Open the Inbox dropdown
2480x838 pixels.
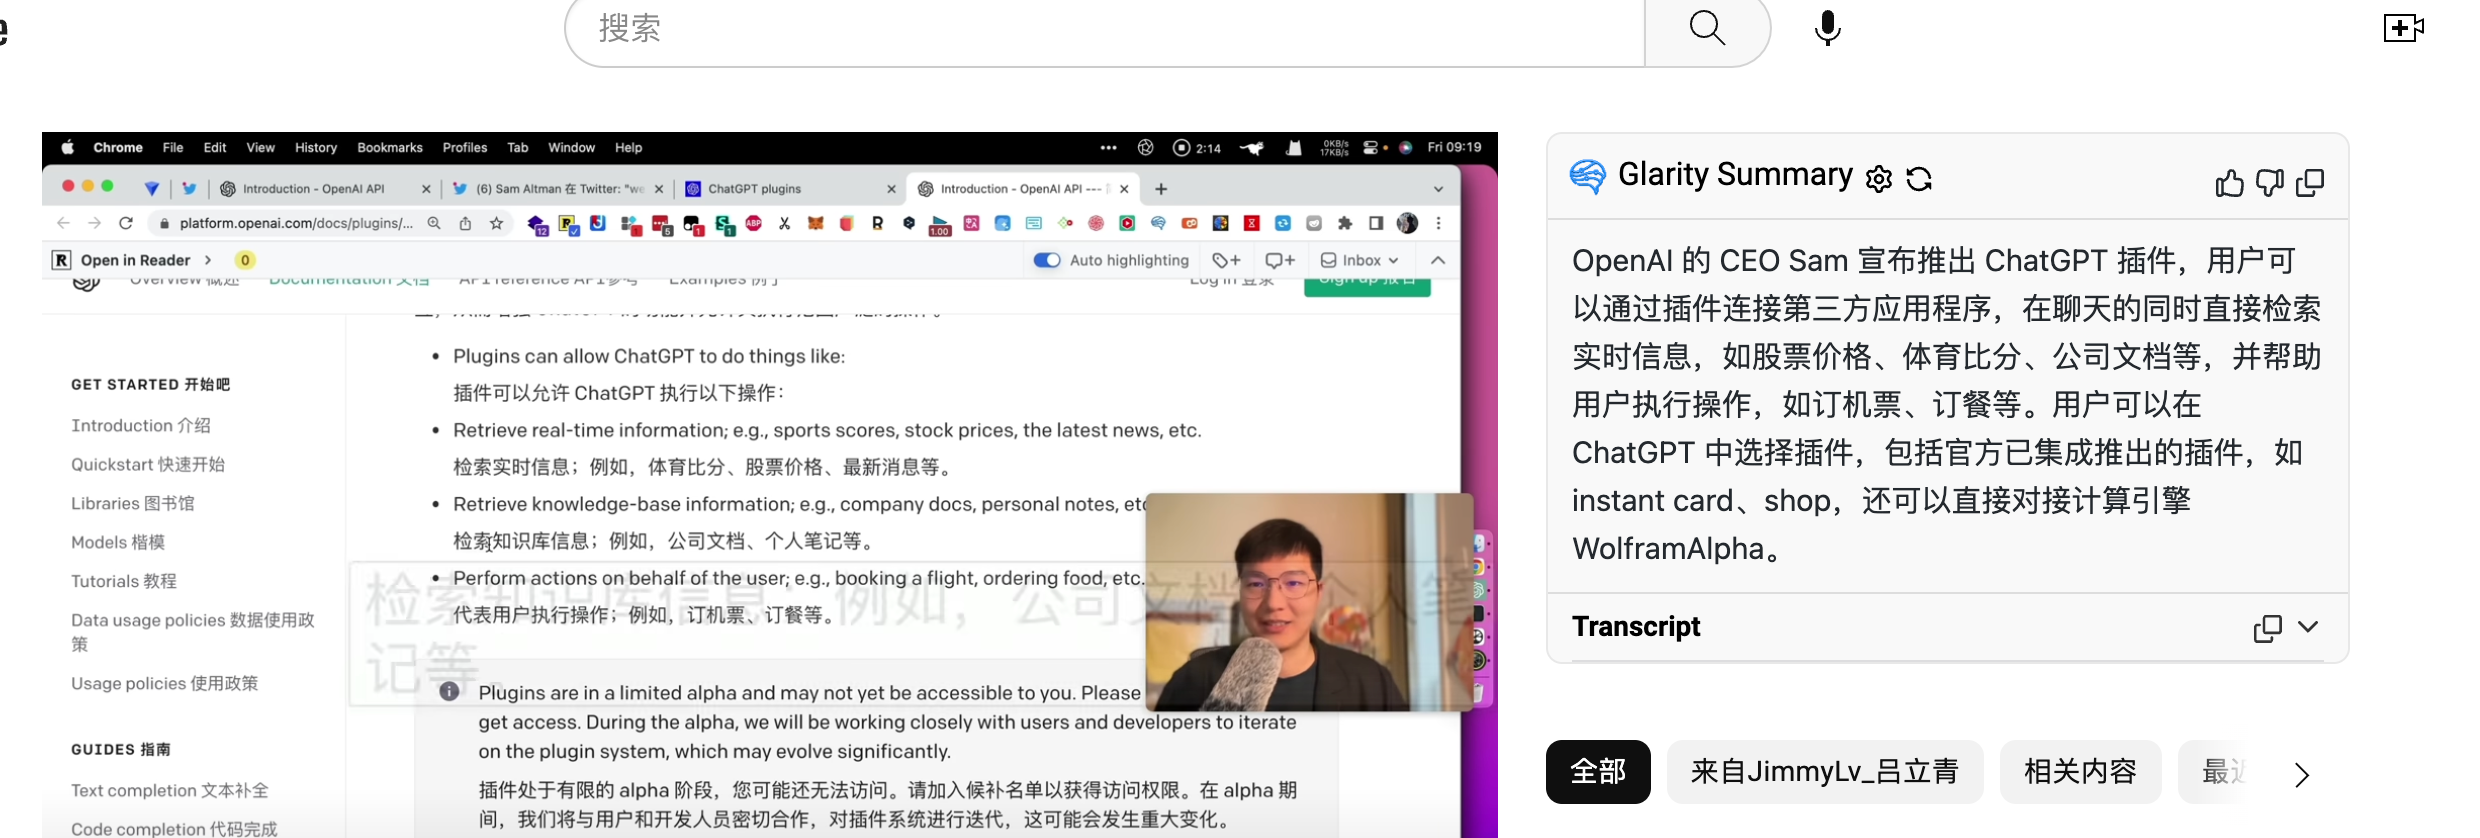pos(1359,260)
